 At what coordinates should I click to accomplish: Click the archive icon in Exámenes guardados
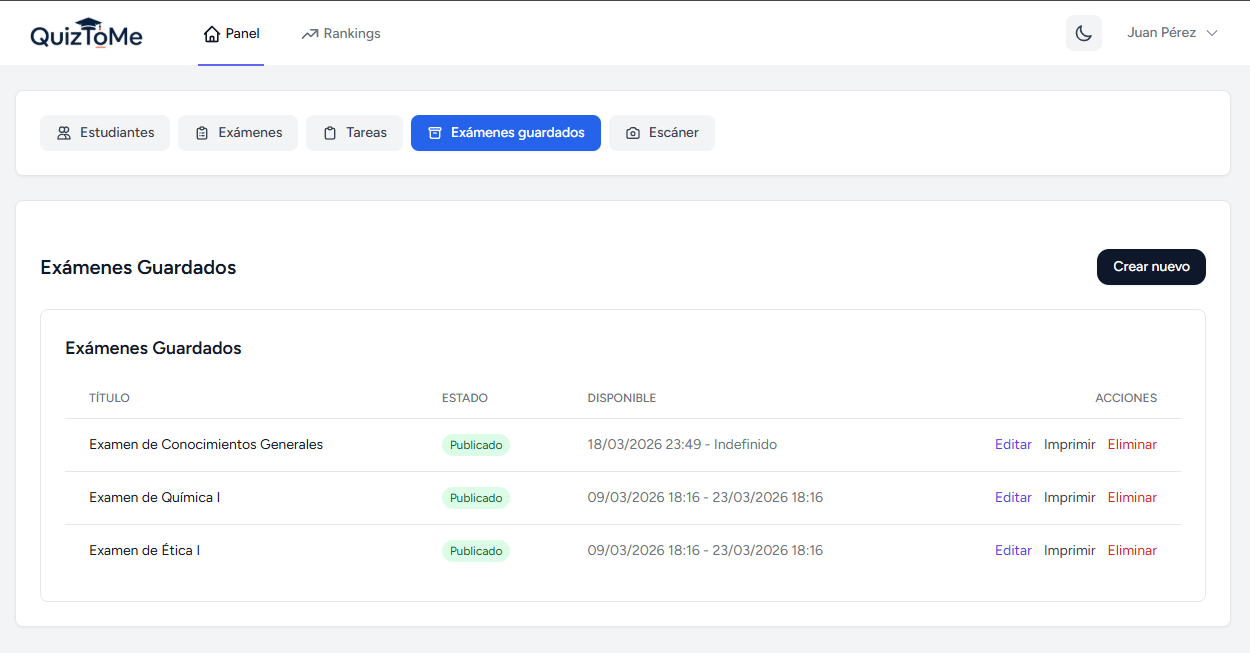[x=435, y=133]
